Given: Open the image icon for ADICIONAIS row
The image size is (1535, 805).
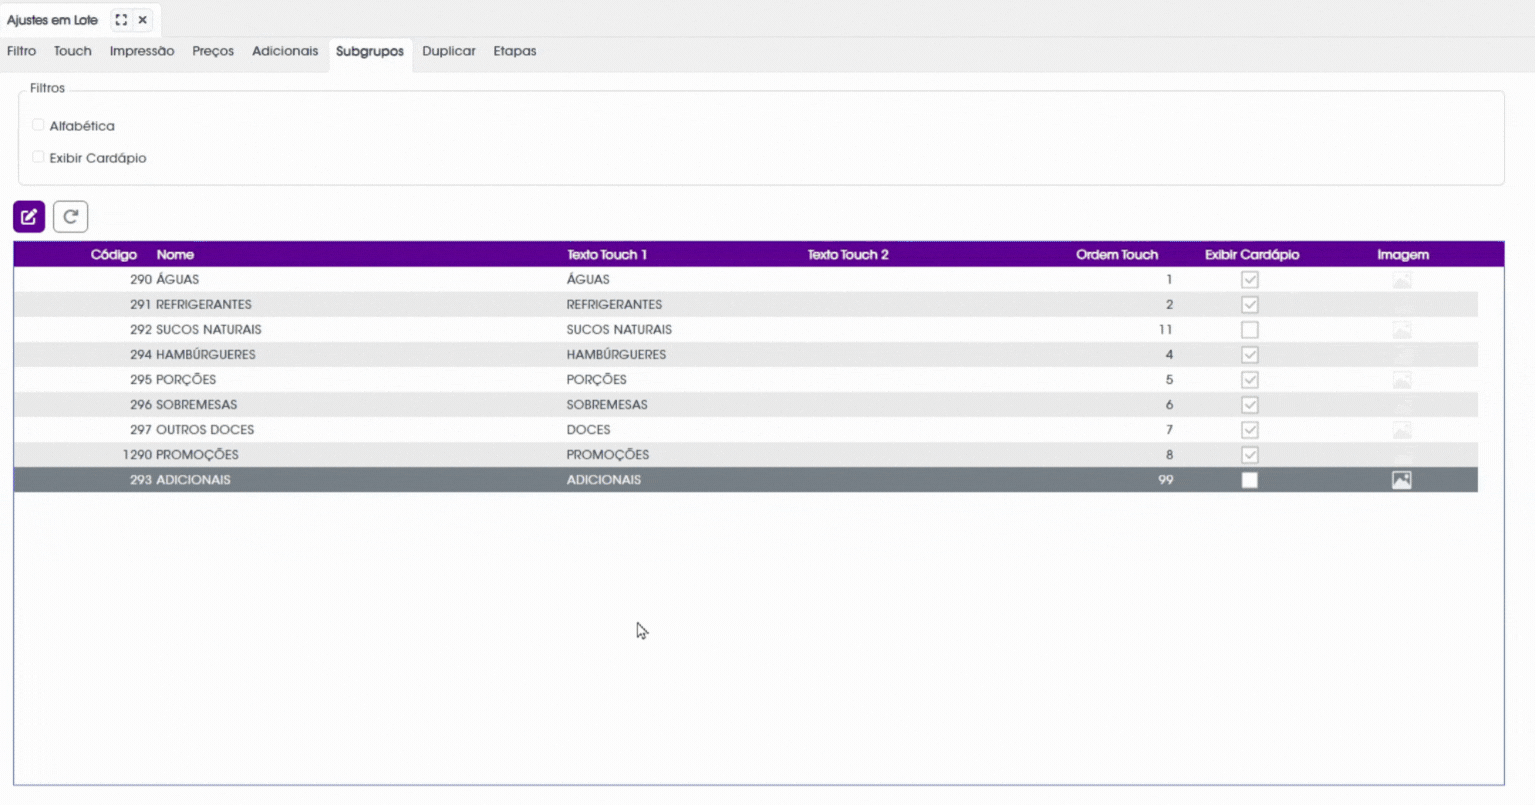Looking at the screenshot, I should tap(1402, 480).
